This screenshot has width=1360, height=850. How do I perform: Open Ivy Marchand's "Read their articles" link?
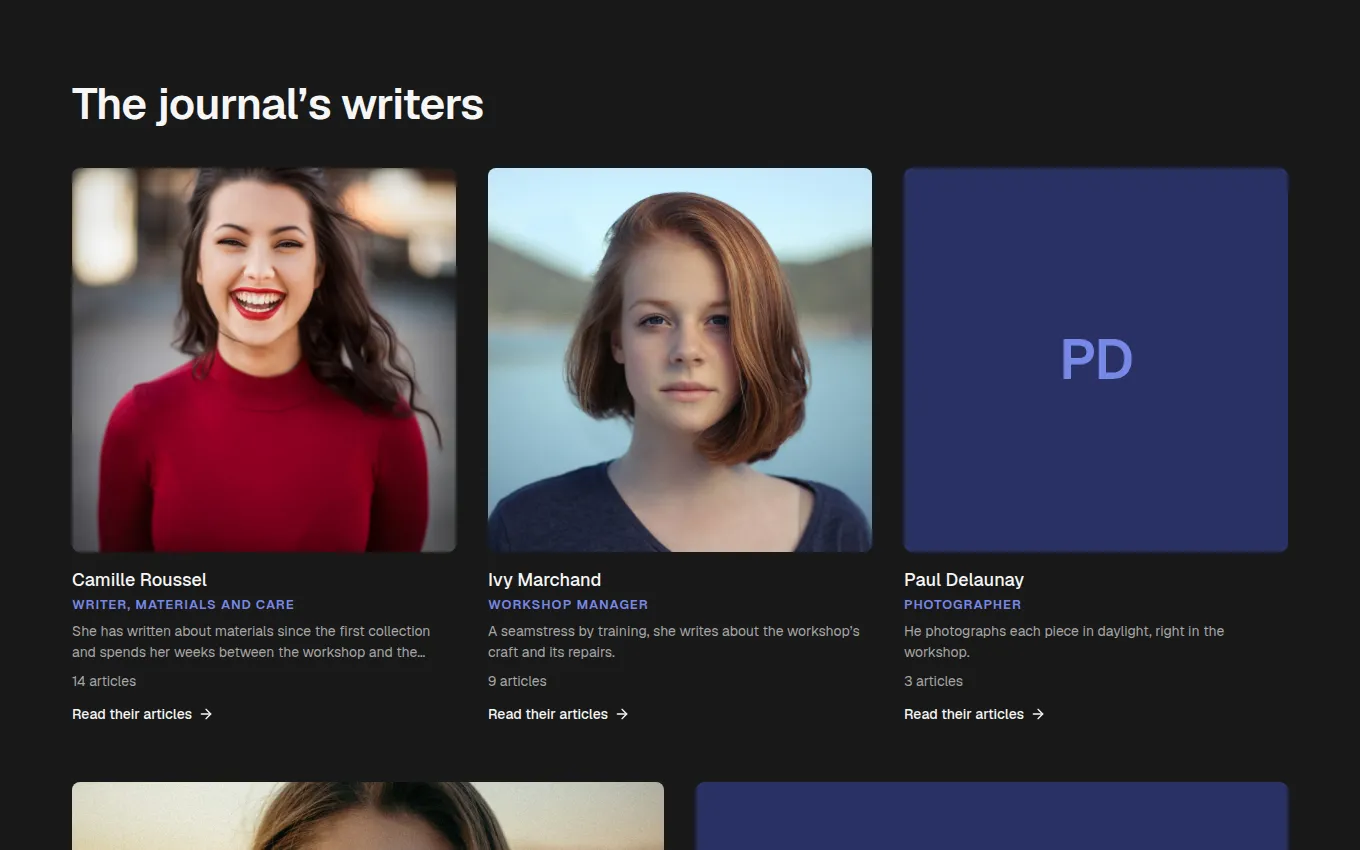click(558, 714)
